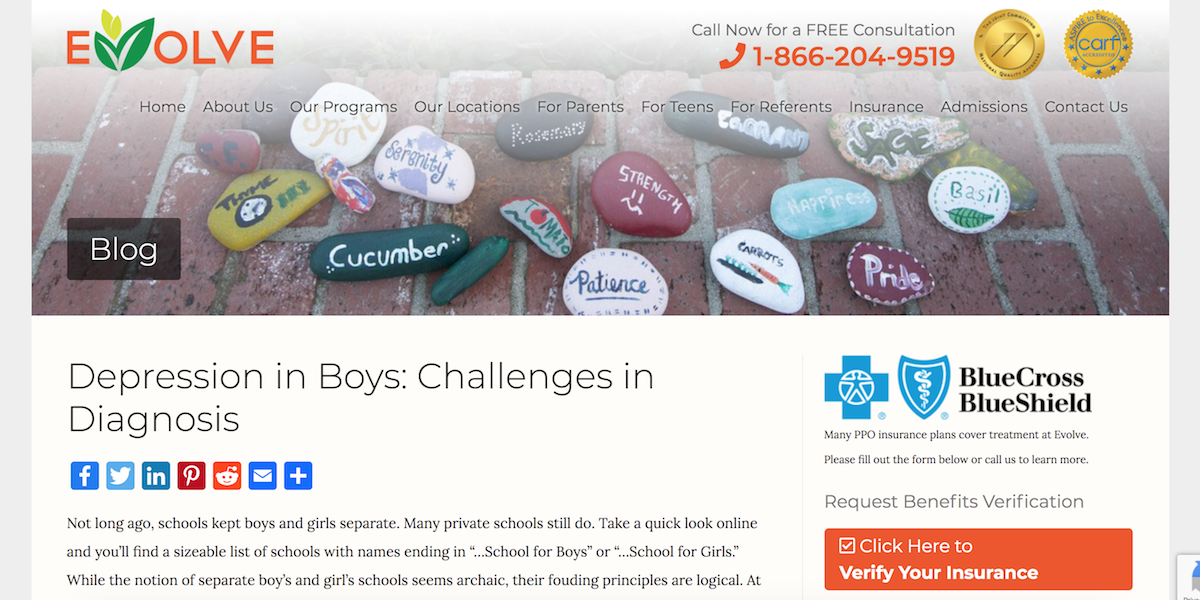Open the CARF accreditation badge
The width and height of the screenshot is (1200, 600).
1097,45
